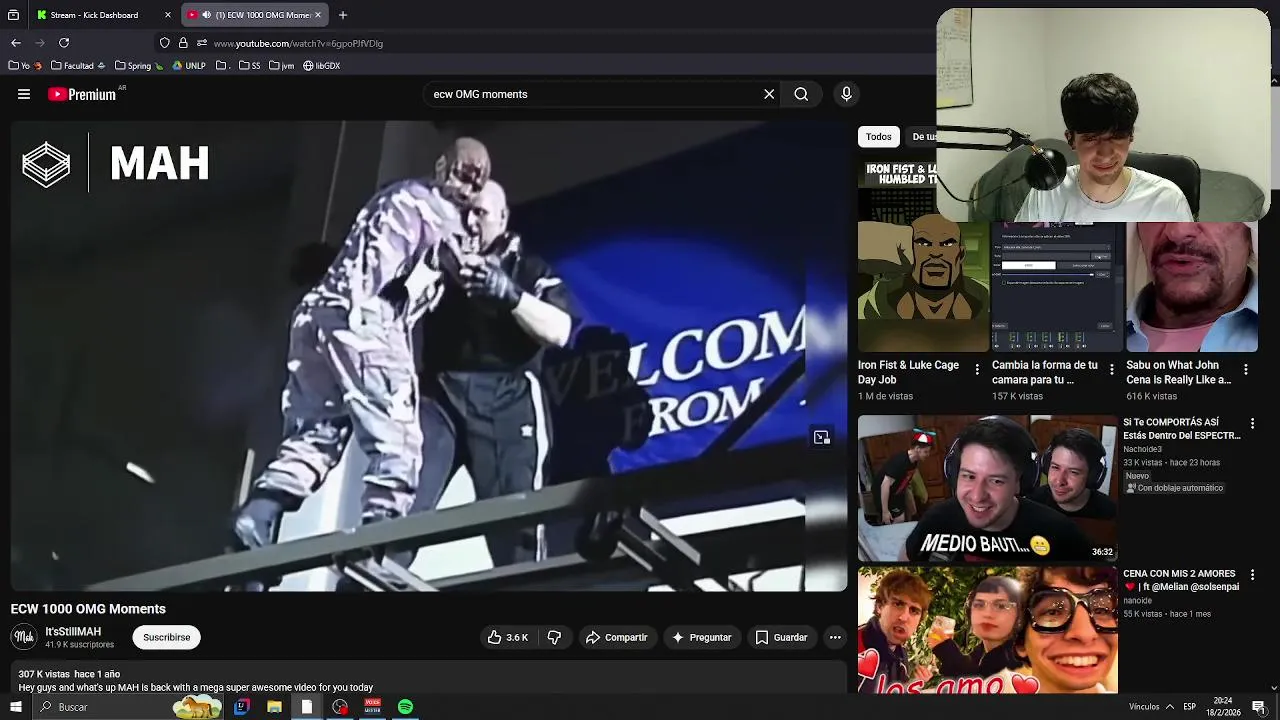
Task: Go back with the browser arrow
Action: (16, 43)
